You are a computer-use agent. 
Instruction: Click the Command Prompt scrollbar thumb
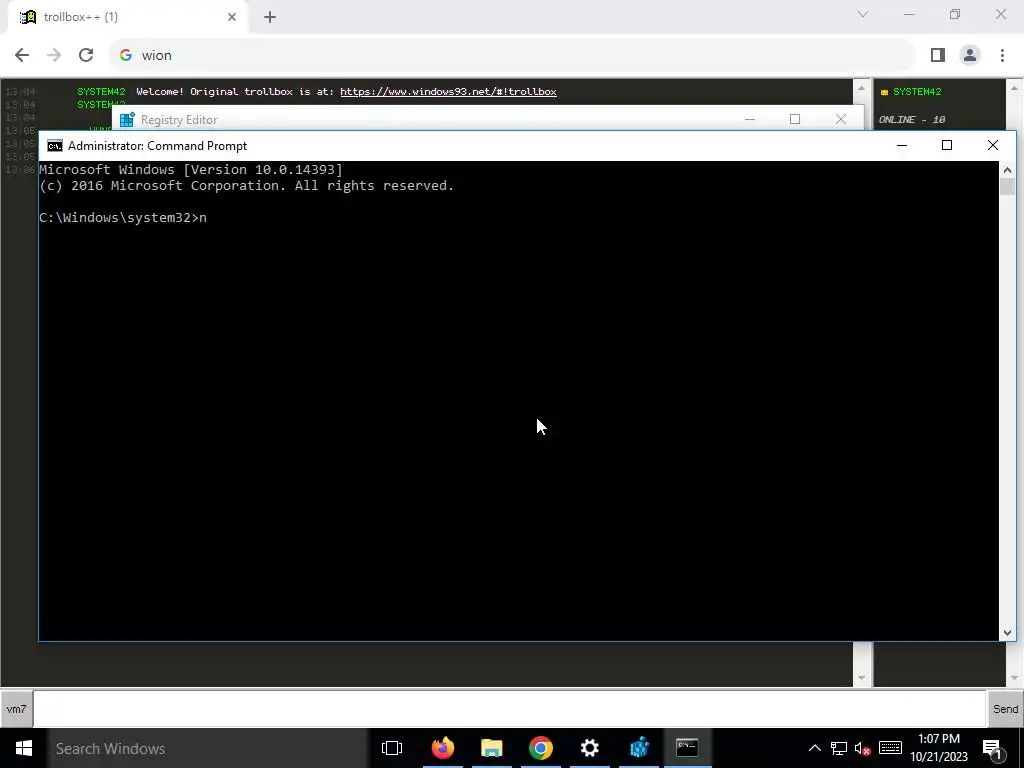click(1007, 186)
